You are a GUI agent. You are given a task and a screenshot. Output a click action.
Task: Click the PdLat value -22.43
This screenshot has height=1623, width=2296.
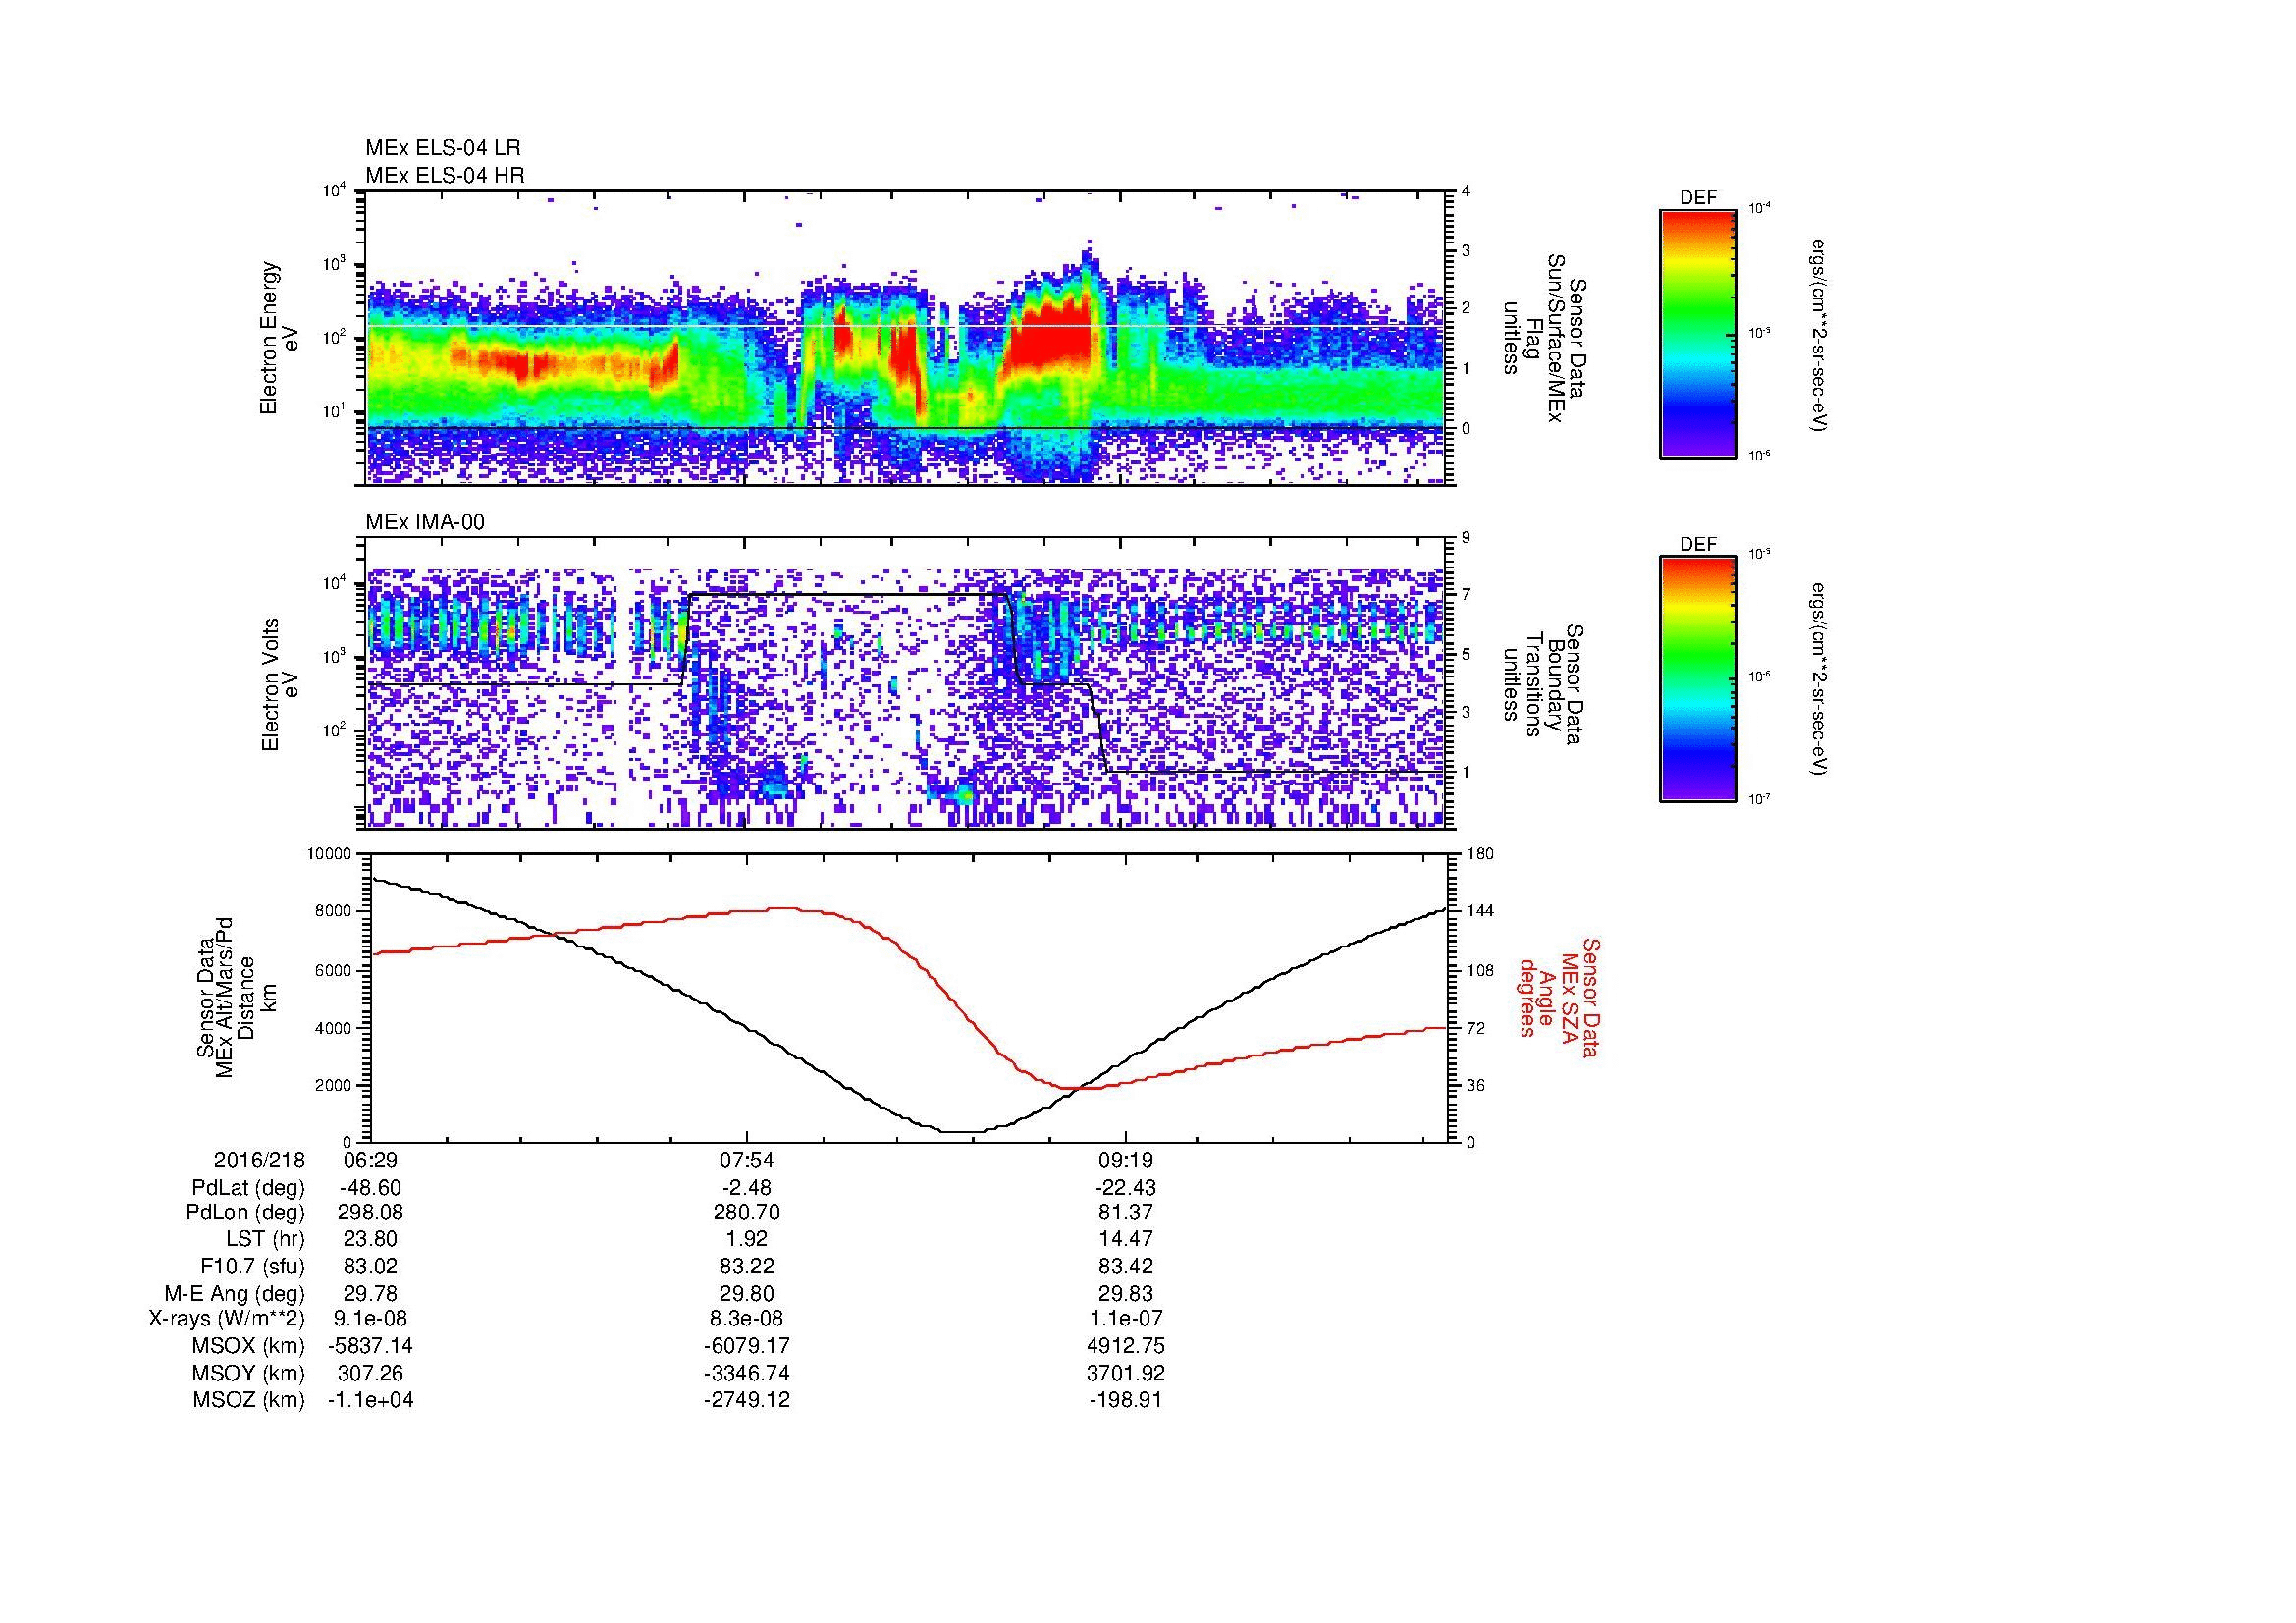pyautogui.click(x=1126, y=1188)
